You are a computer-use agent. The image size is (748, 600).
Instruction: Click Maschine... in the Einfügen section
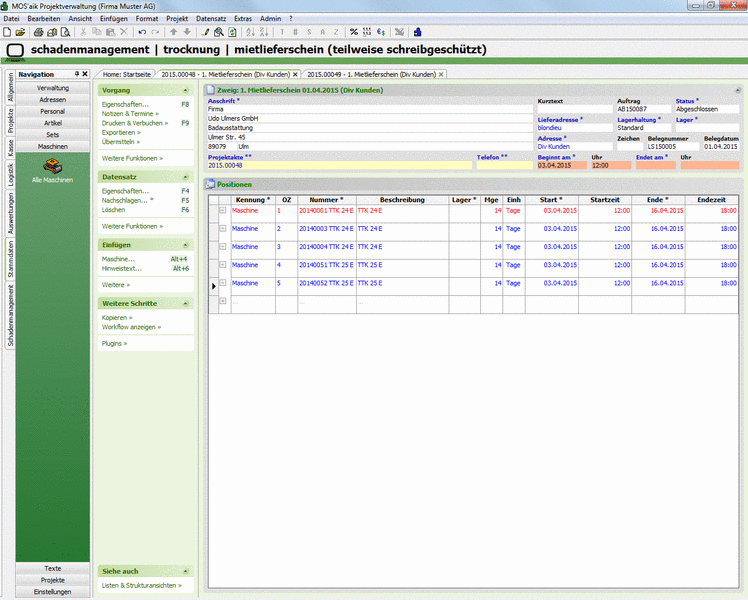(118, 259)
